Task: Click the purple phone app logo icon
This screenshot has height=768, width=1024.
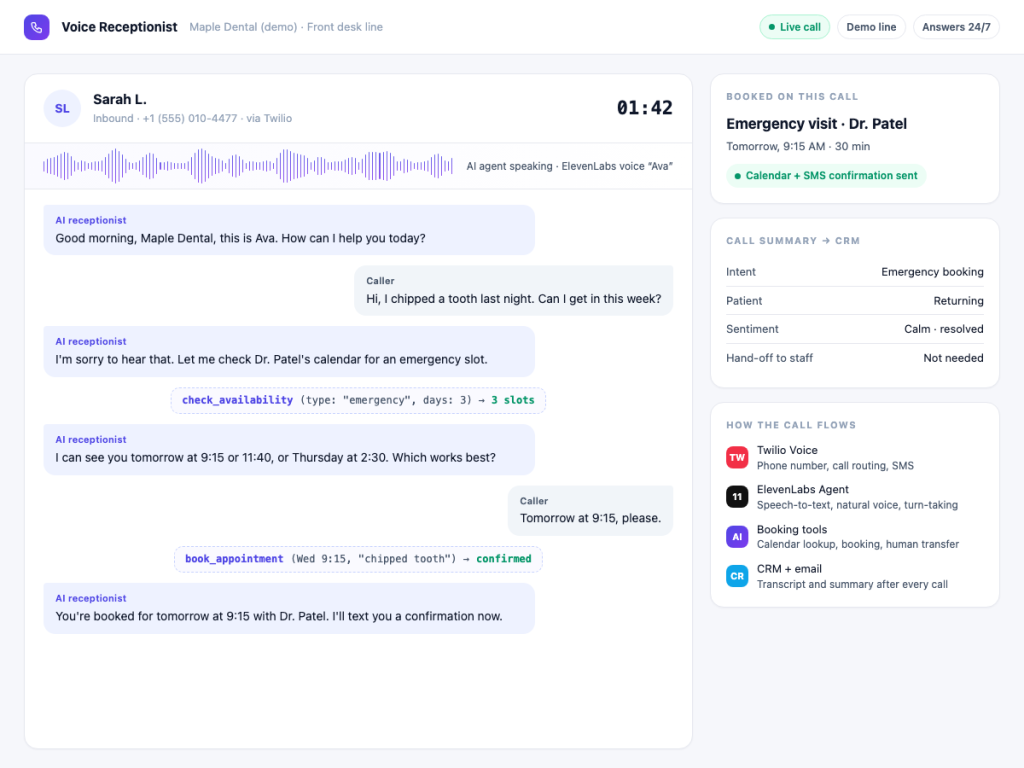Action: [x=37, y=27]
